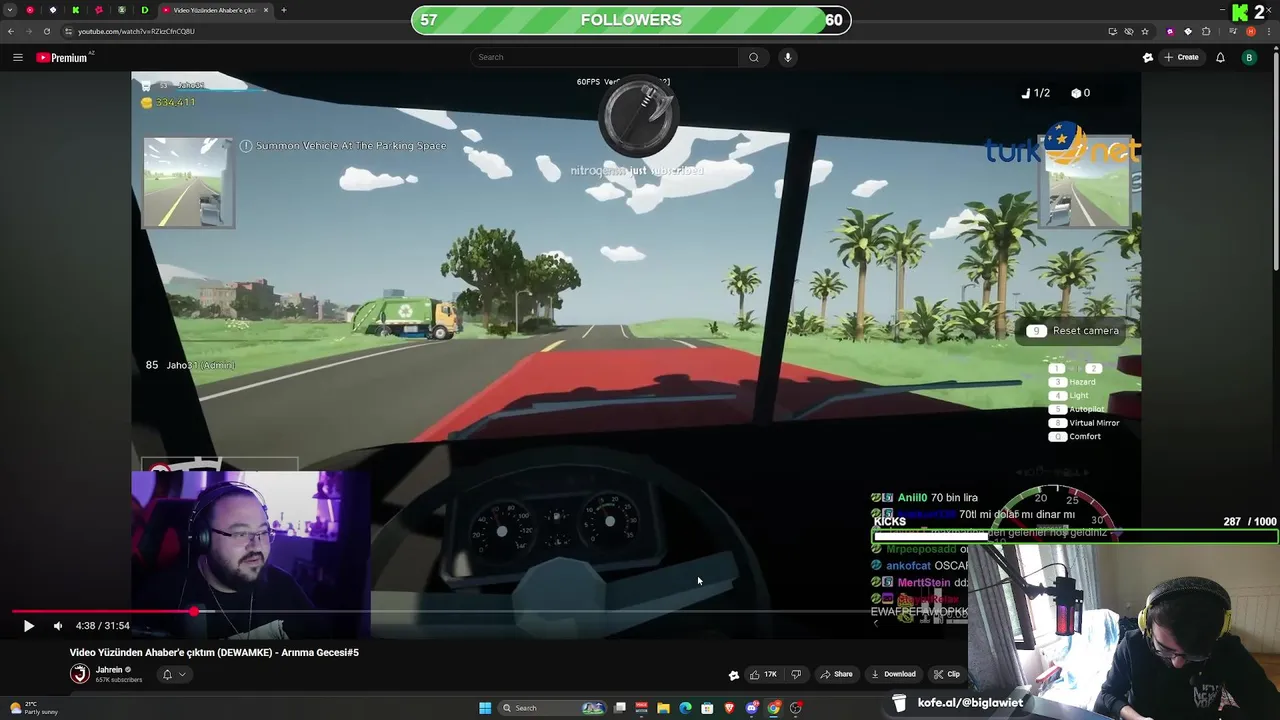This screenshot has width=1280, height=720.
Task: Click the video title text
Action: 214,652
